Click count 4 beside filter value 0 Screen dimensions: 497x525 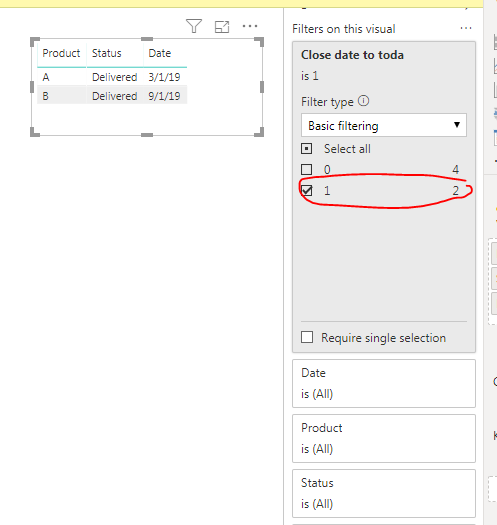(x=455, y=169)
